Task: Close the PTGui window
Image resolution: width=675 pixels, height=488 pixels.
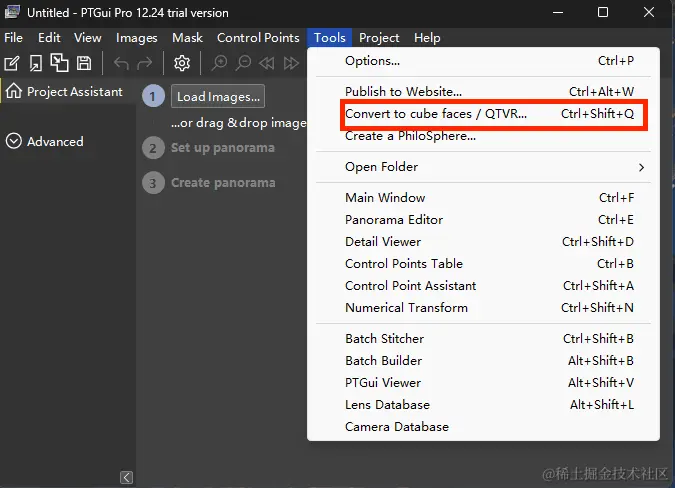Action: click(649, 12)
